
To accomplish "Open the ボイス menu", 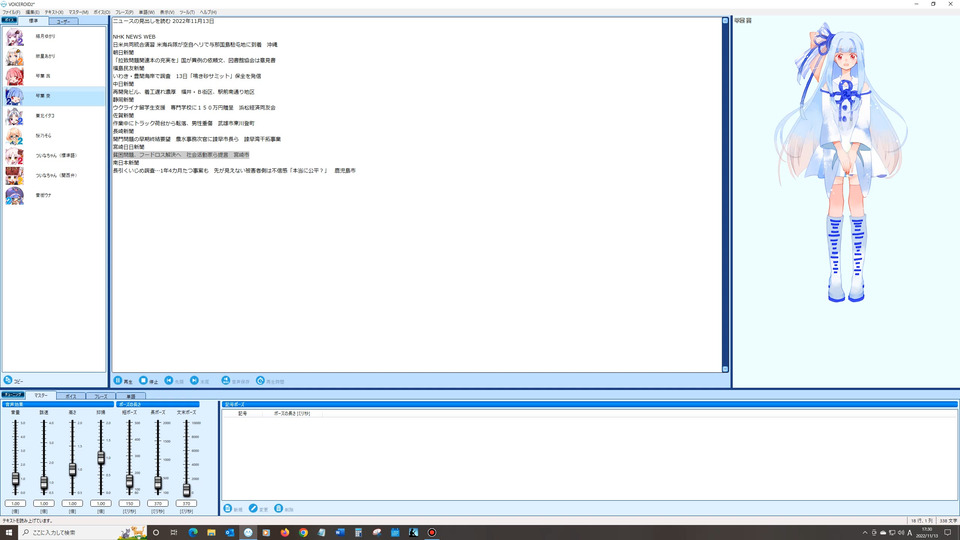I will coord(102,12).
